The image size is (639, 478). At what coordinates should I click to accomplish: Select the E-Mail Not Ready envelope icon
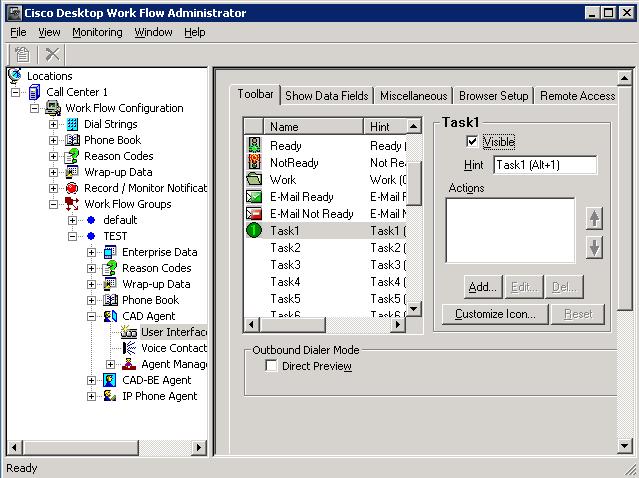[x=254, y=214]
